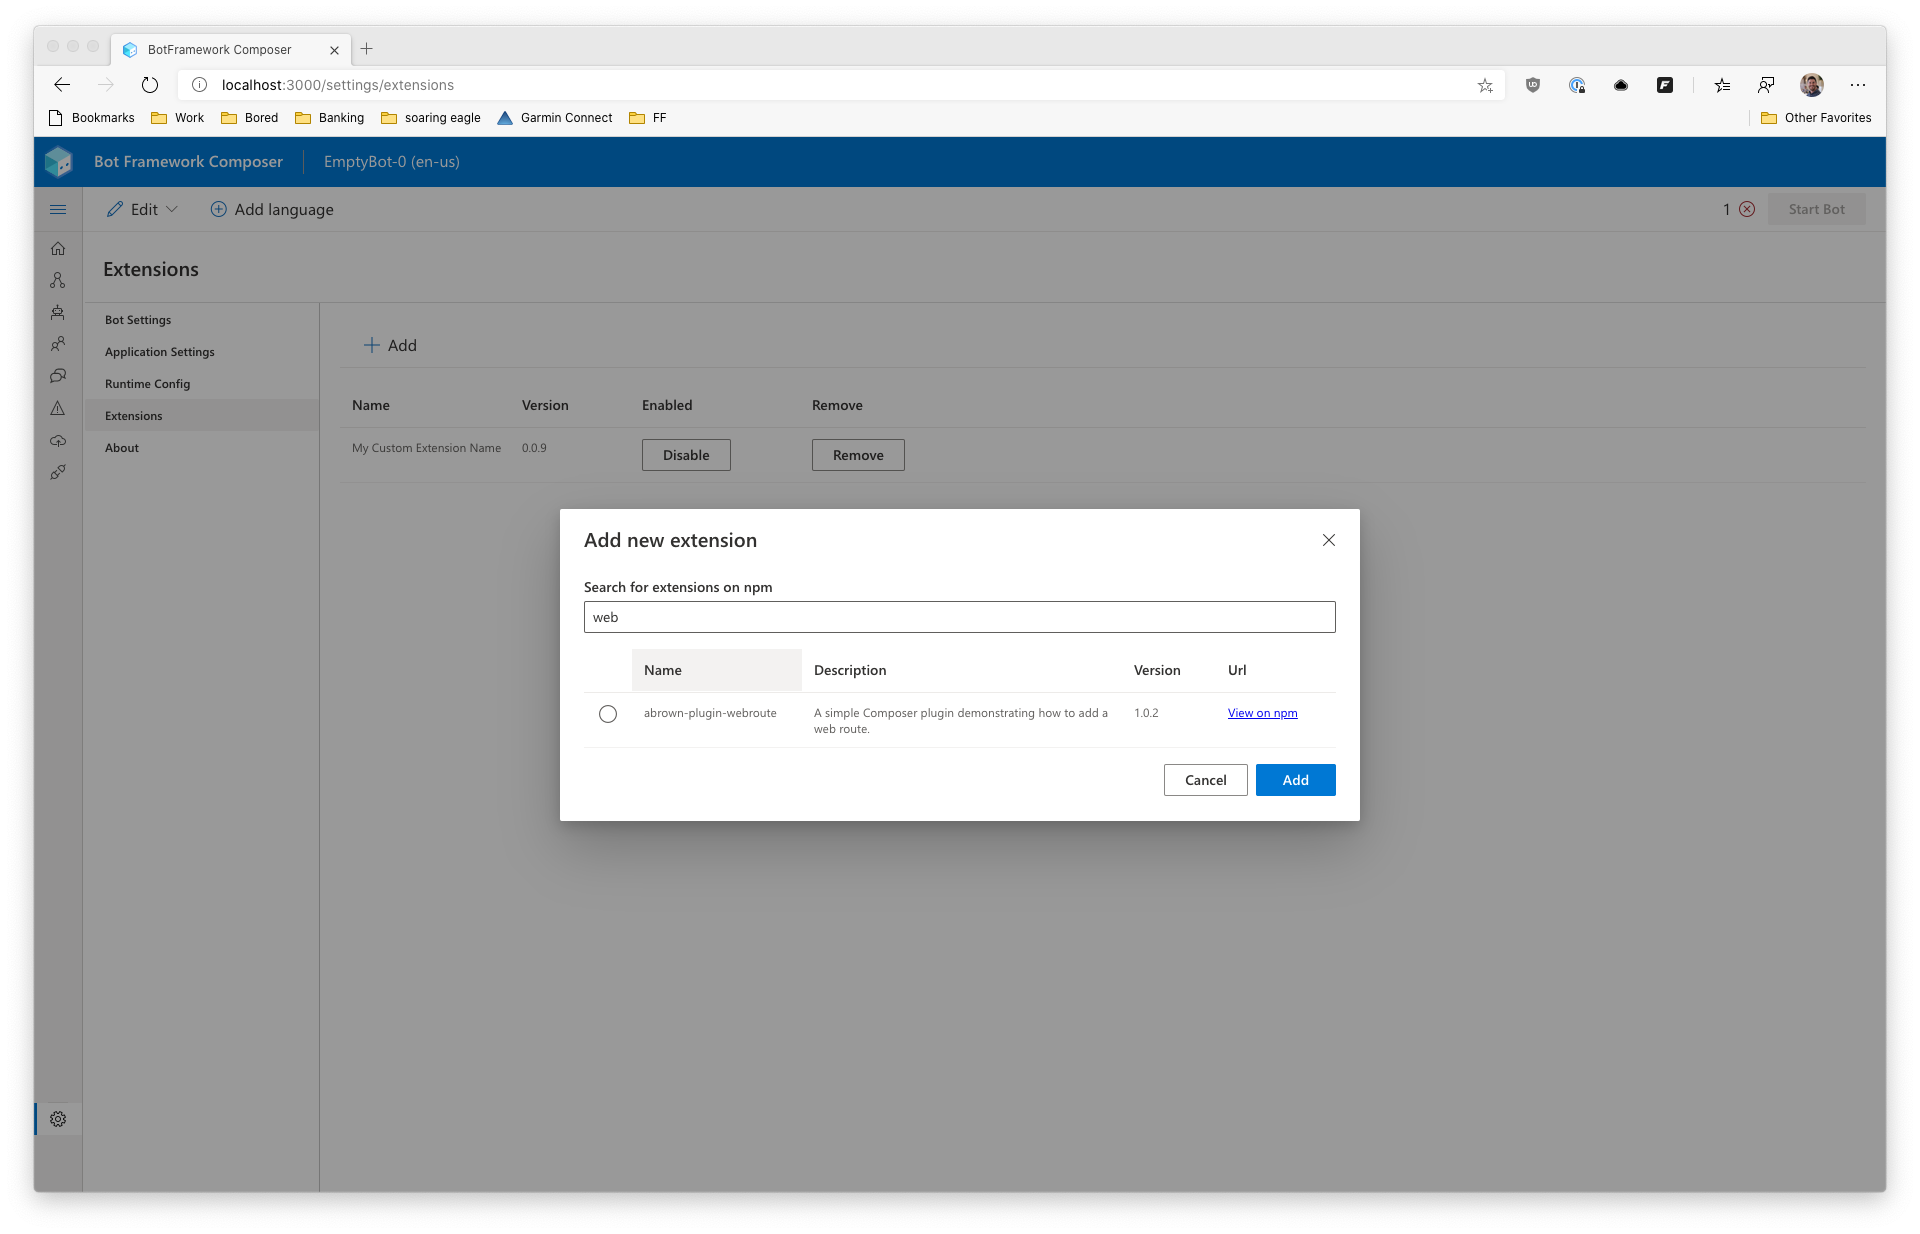Close the Add new extension dialog
The height and width of the screenshot is (1234, 1920).
[x=1329, y=540]
